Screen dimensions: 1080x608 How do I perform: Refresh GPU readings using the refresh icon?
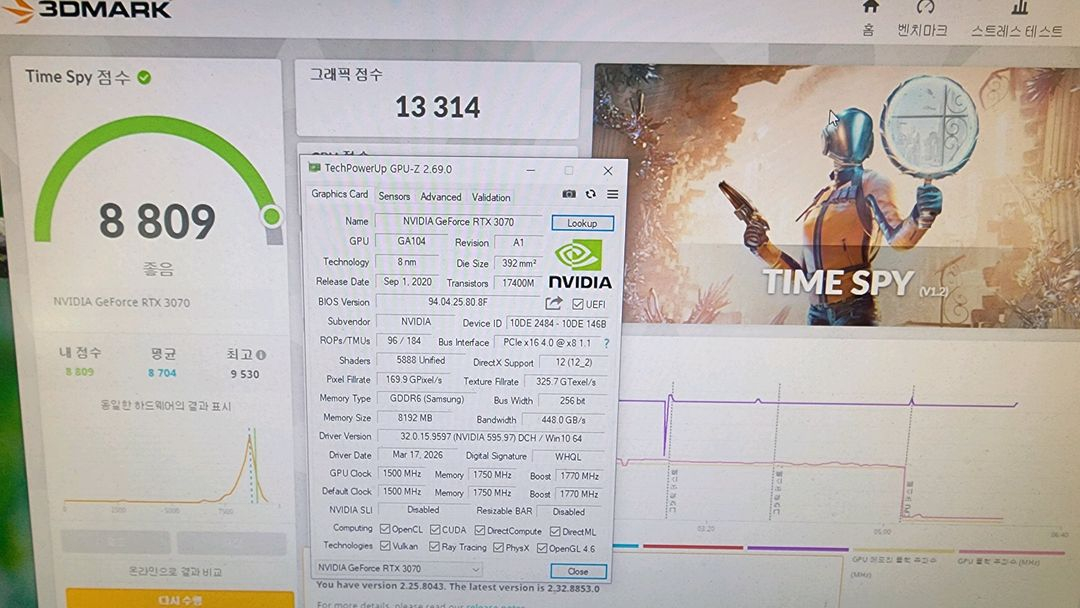pos(590,194)
